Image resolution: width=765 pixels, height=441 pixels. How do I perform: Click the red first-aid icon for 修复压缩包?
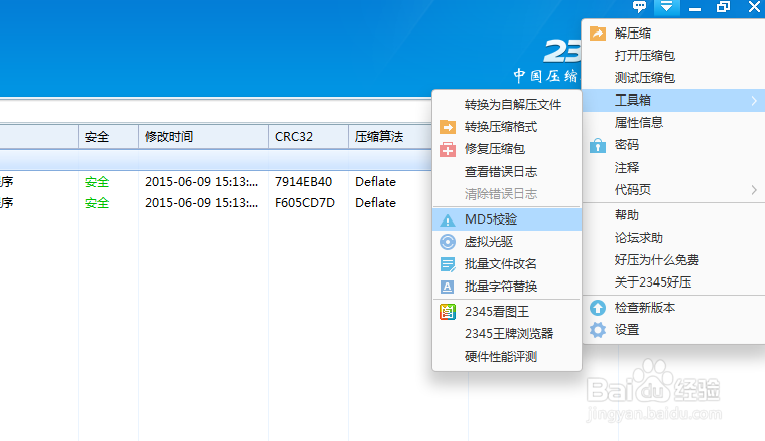[448, 149]
